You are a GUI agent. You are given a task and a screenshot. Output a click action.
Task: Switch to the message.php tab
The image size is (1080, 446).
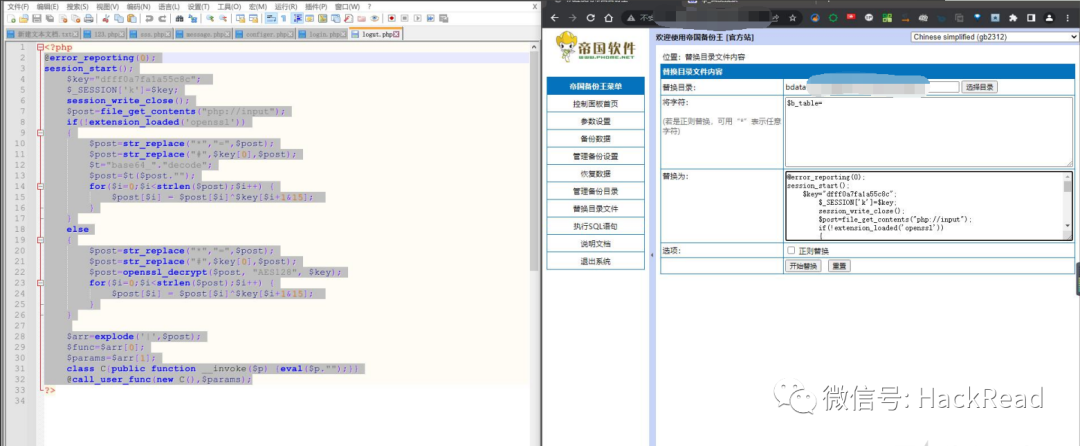click(x=203, y=34)
